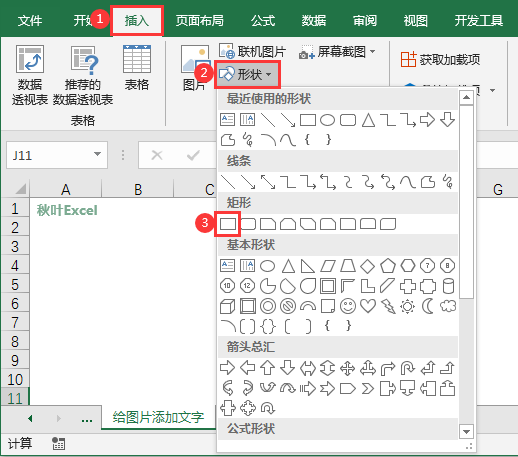This screenshot has height=457, width=518.
Task: Select the donut ring shape
Action: 268,306
